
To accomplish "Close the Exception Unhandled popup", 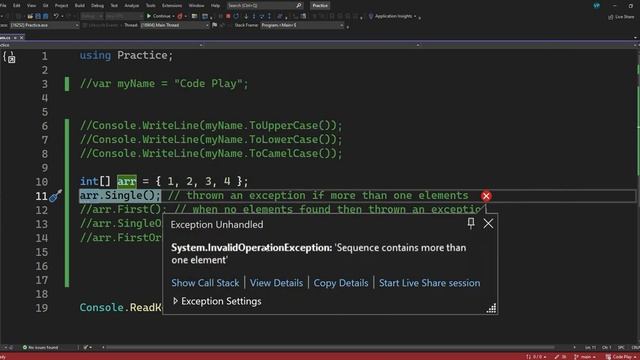I will click(488, 223).
